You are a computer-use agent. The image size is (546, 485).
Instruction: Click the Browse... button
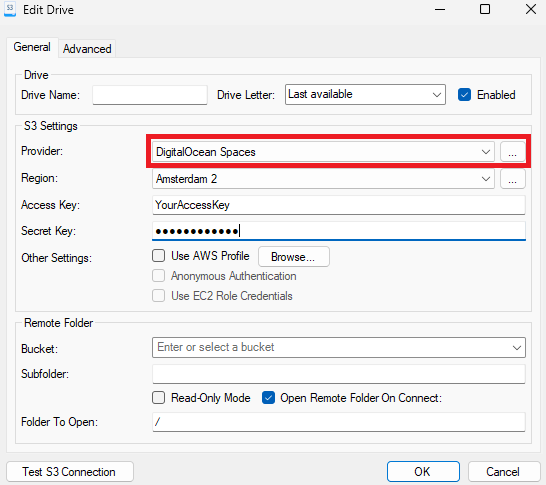click(x=294, y=257)
